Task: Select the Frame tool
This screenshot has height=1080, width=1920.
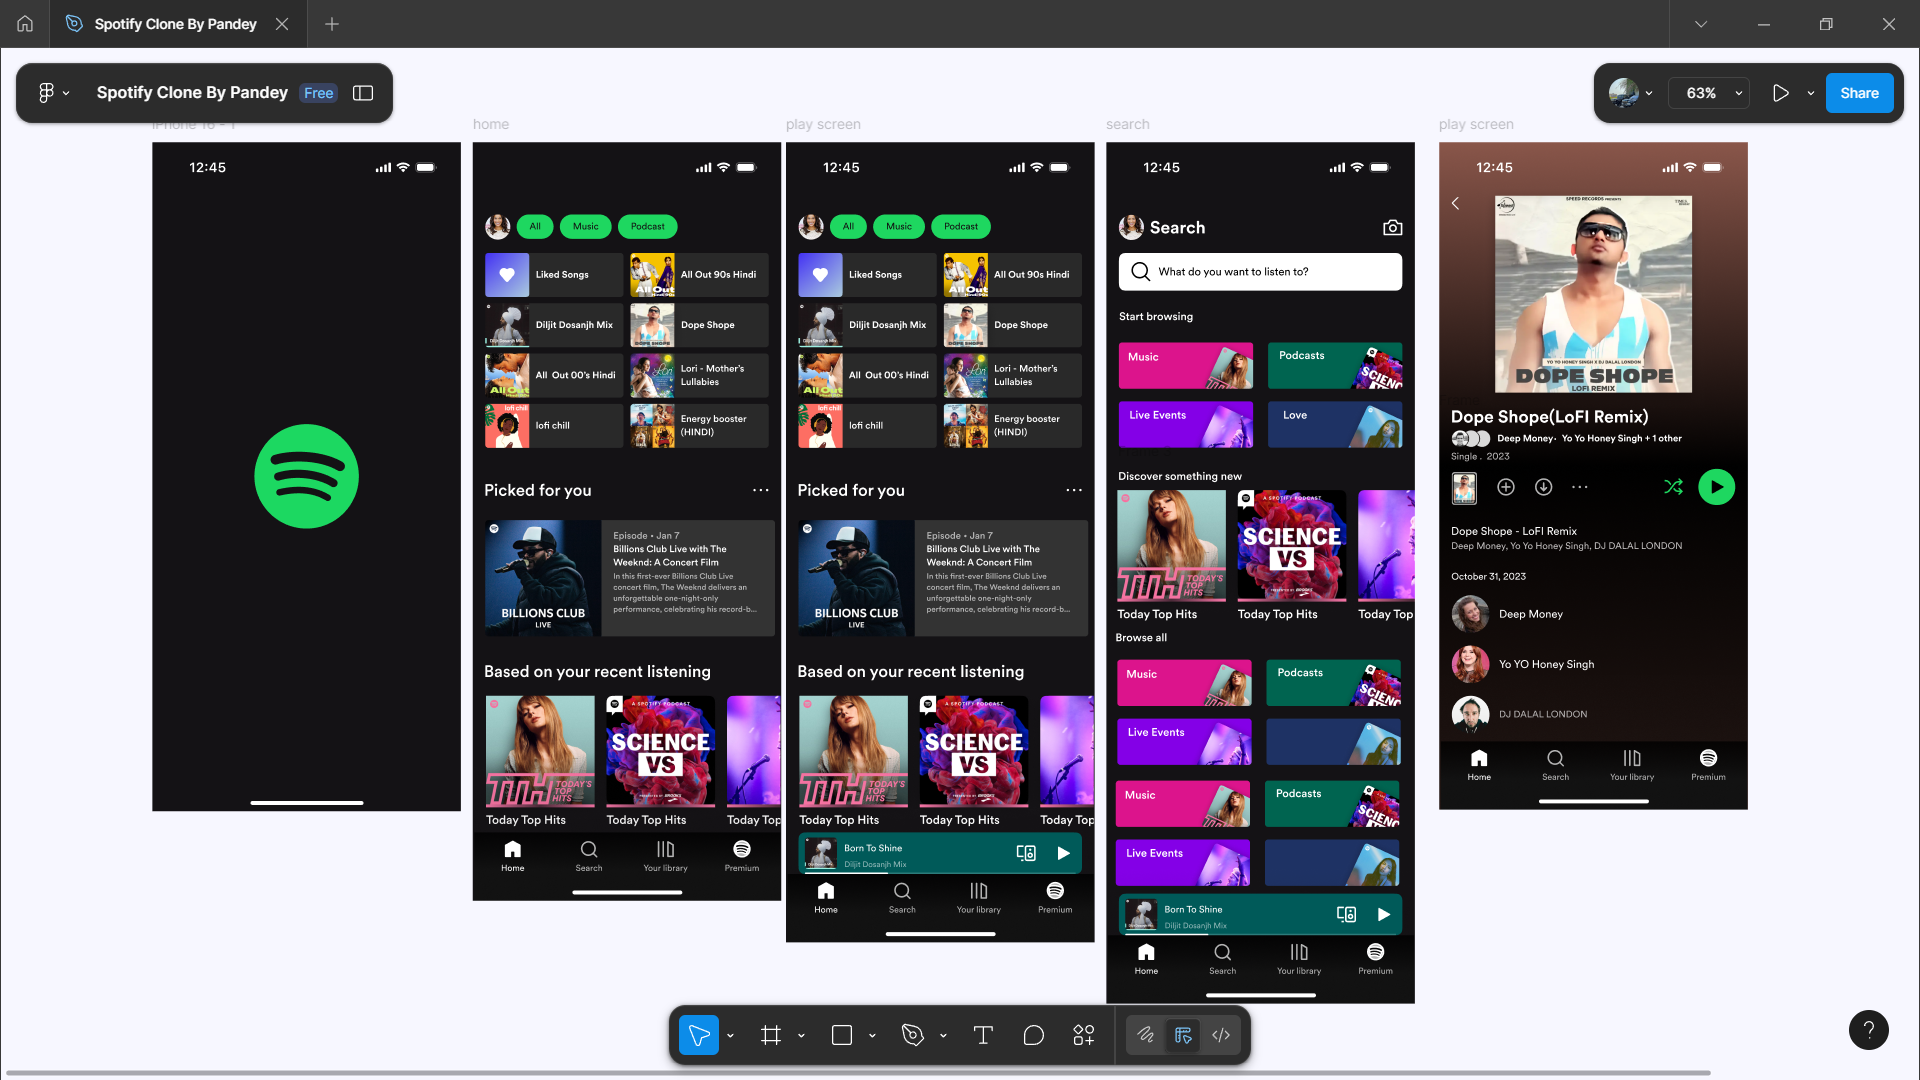Action: (770, 1035)
